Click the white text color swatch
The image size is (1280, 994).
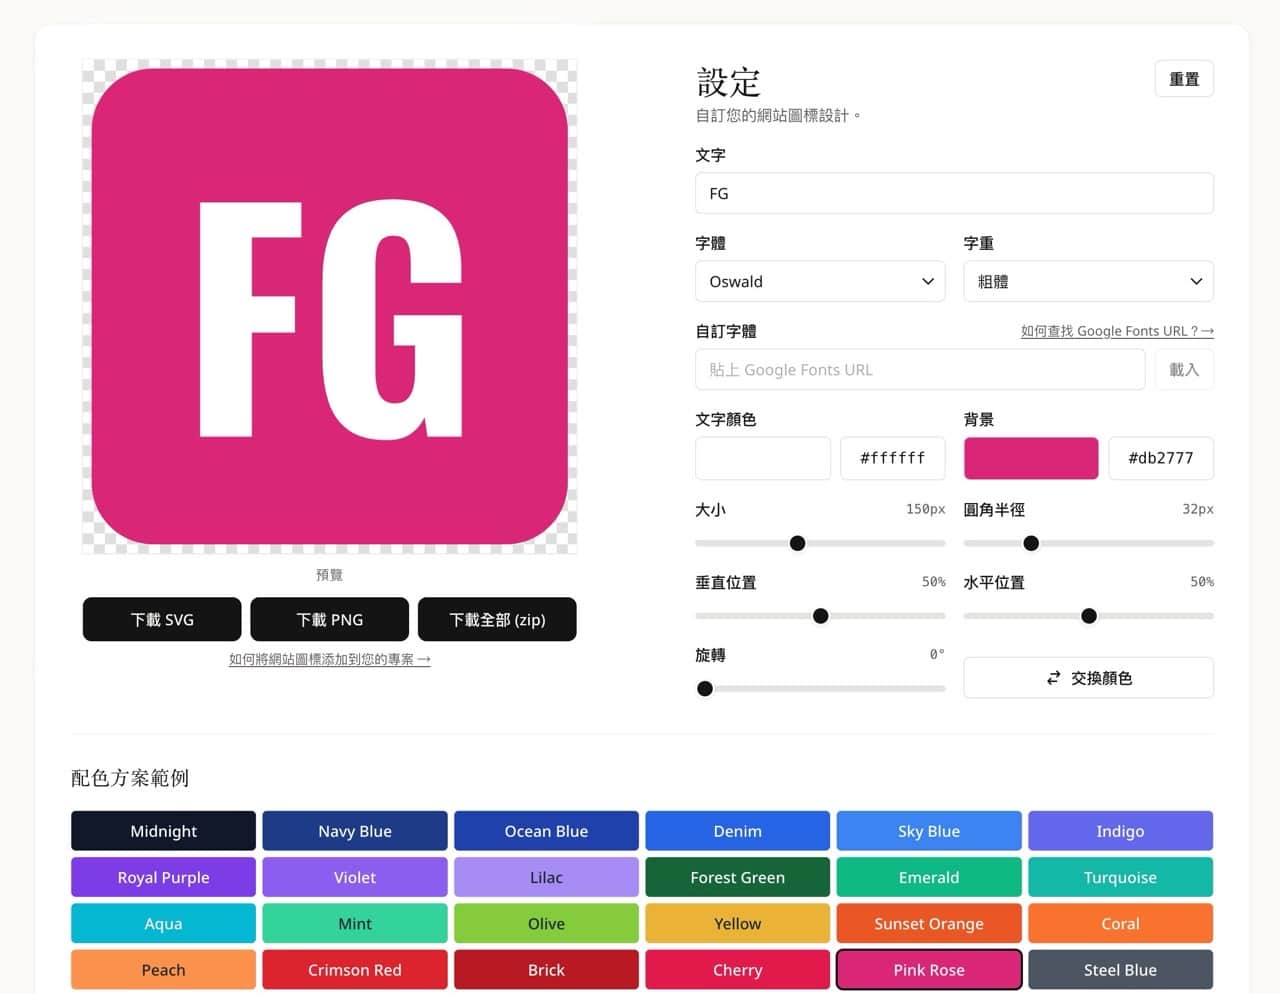(x=763, y=458)
